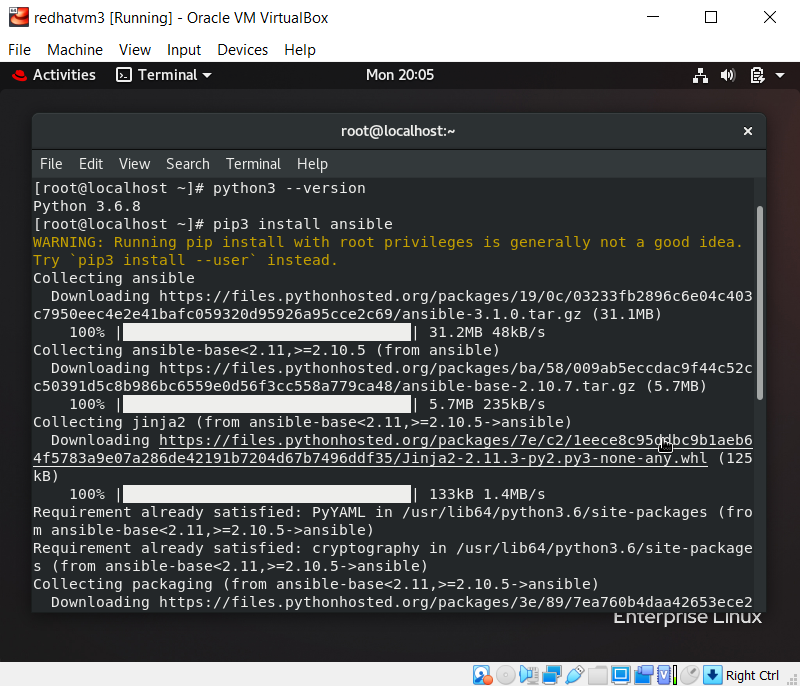
Task: Click the audio settings icon in VirtualBox status bar
Action: pyautogui.click(x=529, y=675)
